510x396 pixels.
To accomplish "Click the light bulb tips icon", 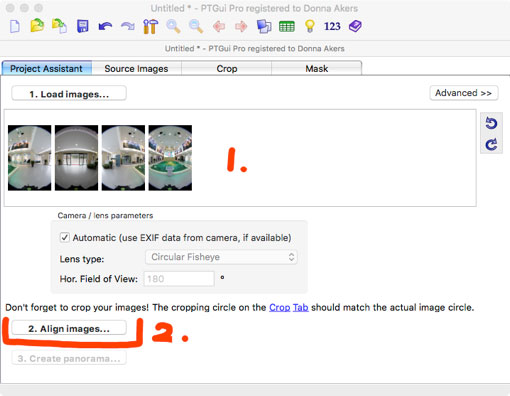I will click(310, 26).
